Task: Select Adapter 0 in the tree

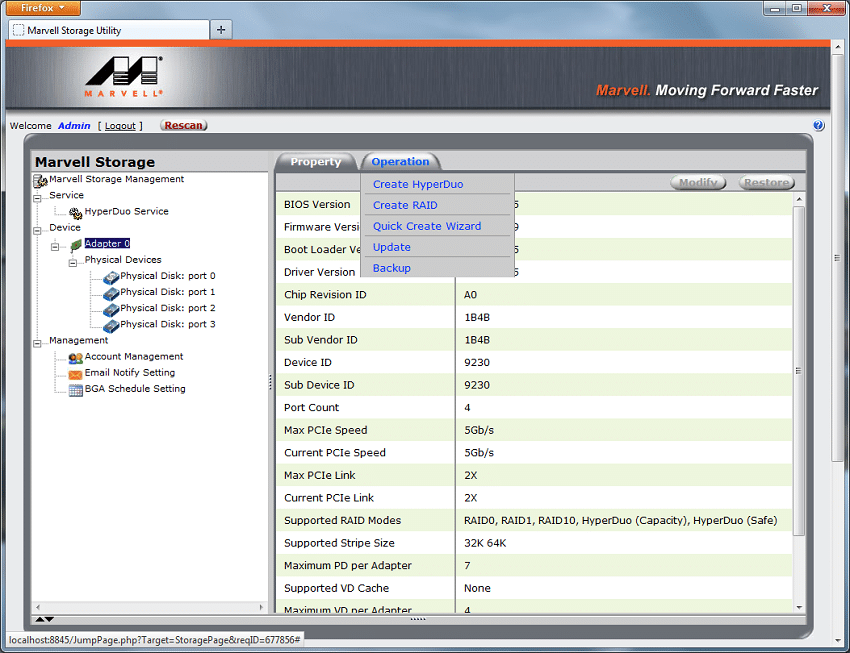Action: coord(107,243)
